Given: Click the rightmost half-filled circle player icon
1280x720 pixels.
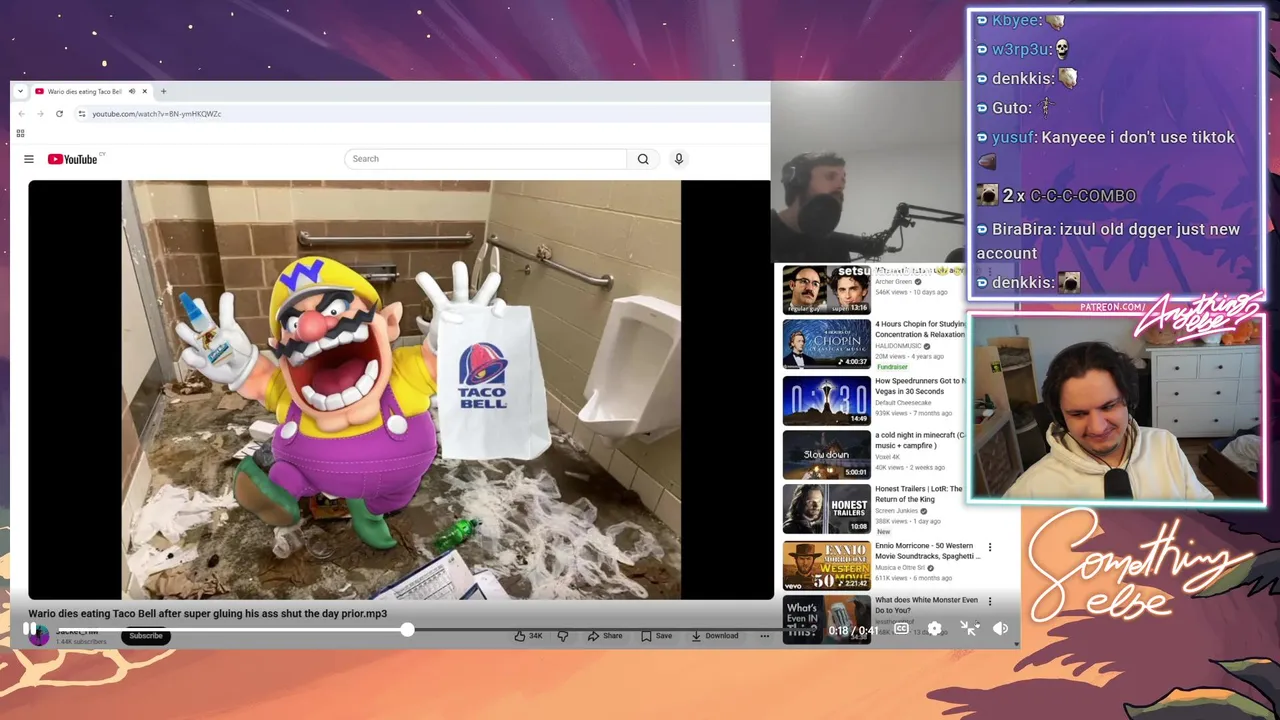Looking at the screenshot, I should click(x=1000, y=628).
